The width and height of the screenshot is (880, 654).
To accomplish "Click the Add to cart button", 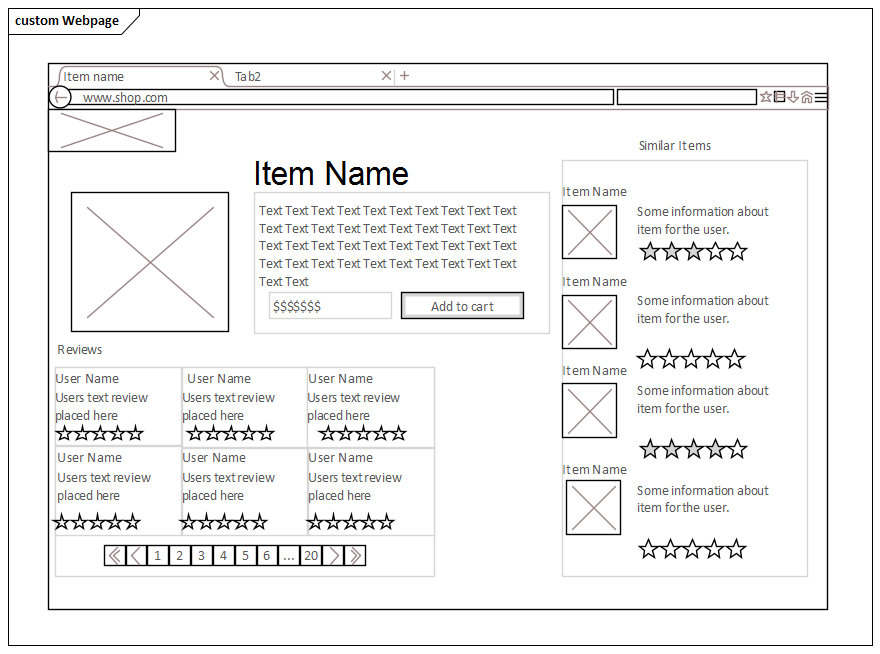I will [462, 305].
